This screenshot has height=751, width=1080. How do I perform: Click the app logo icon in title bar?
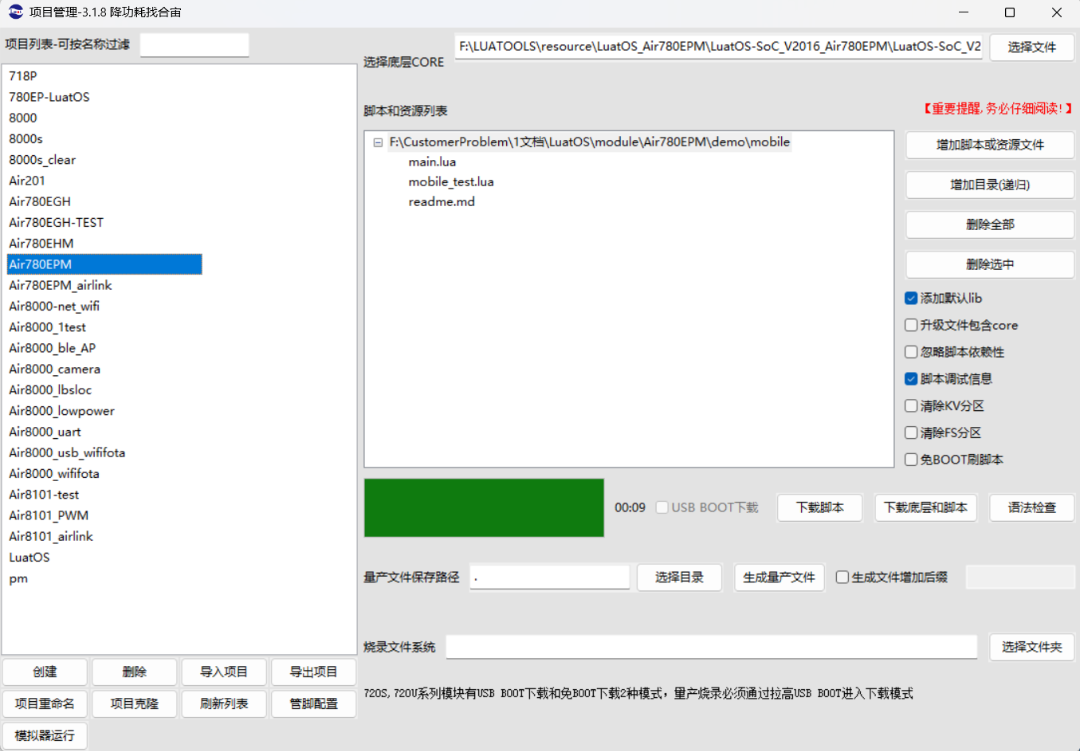(x=15, y=12)
